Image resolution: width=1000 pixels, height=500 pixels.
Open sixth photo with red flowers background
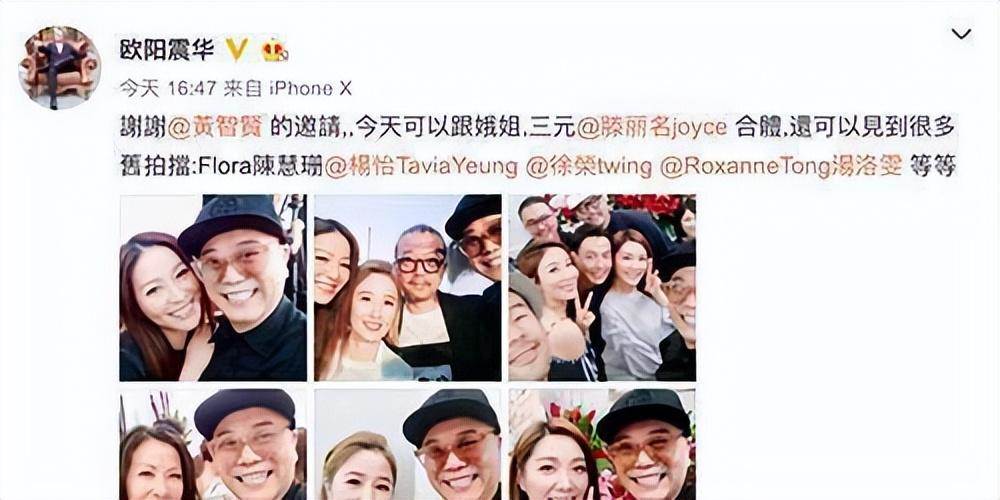click(x=602, y=445)
